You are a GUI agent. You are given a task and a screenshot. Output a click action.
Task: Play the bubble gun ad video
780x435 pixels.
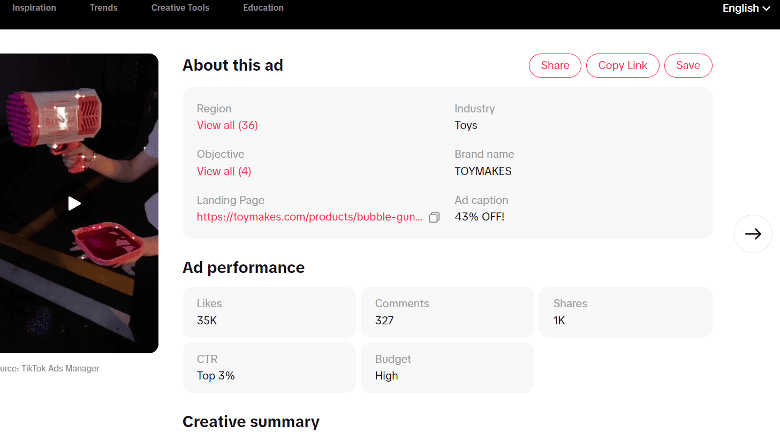pyautogui.click(x=74, y=204)
